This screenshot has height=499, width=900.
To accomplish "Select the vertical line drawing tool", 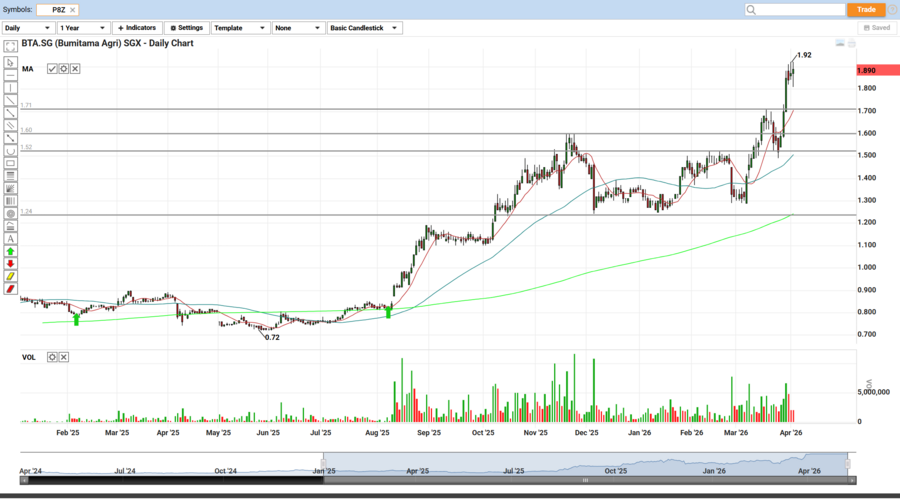I will click(x=10, y=87).
